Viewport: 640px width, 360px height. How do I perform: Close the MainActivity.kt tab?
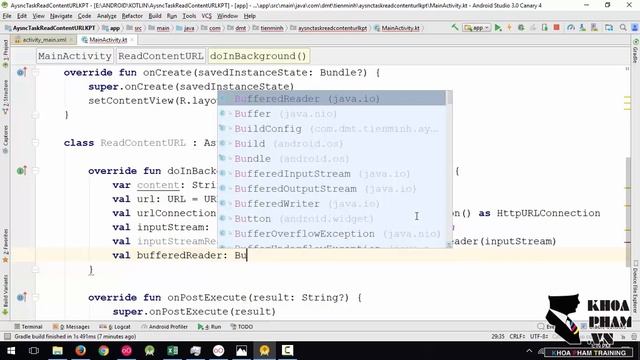[x=132, y=40]
